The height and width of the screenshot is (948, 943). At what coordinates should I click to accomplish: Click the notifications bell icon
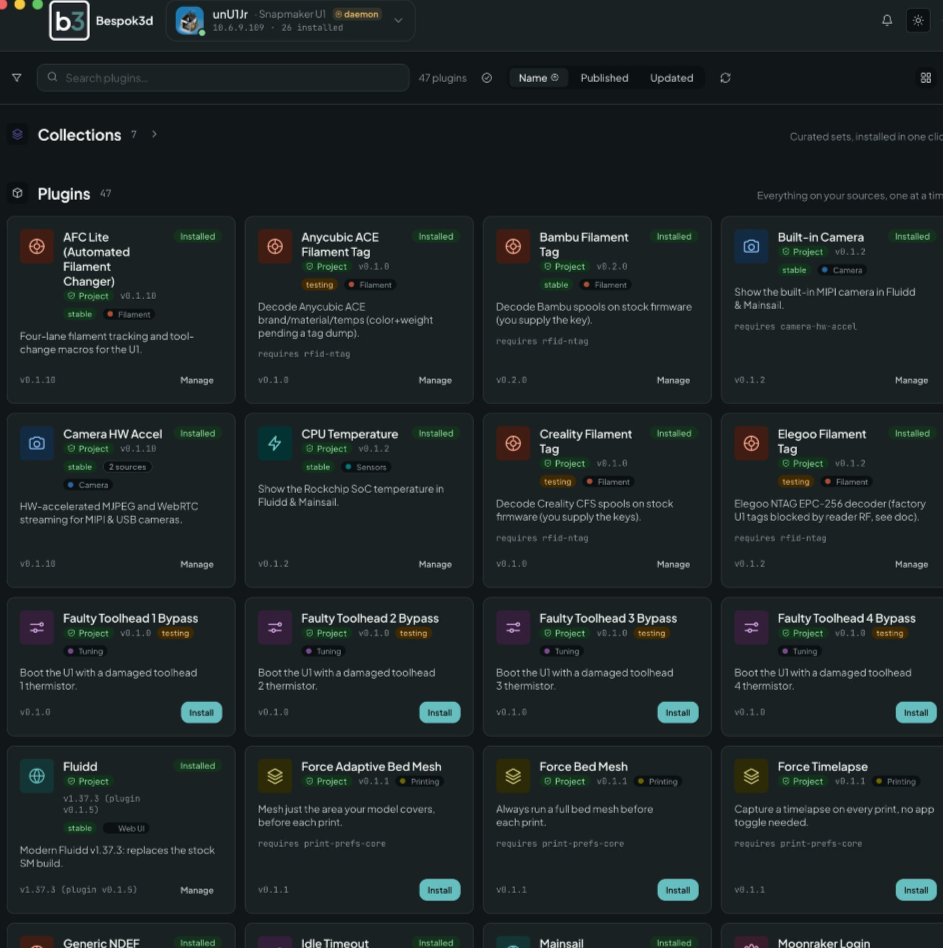[x=887, y=20]
